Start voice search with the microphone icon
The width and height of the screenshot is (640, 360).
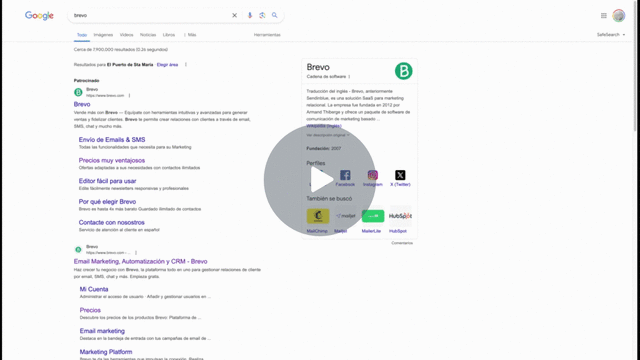[x=250, y=16]
